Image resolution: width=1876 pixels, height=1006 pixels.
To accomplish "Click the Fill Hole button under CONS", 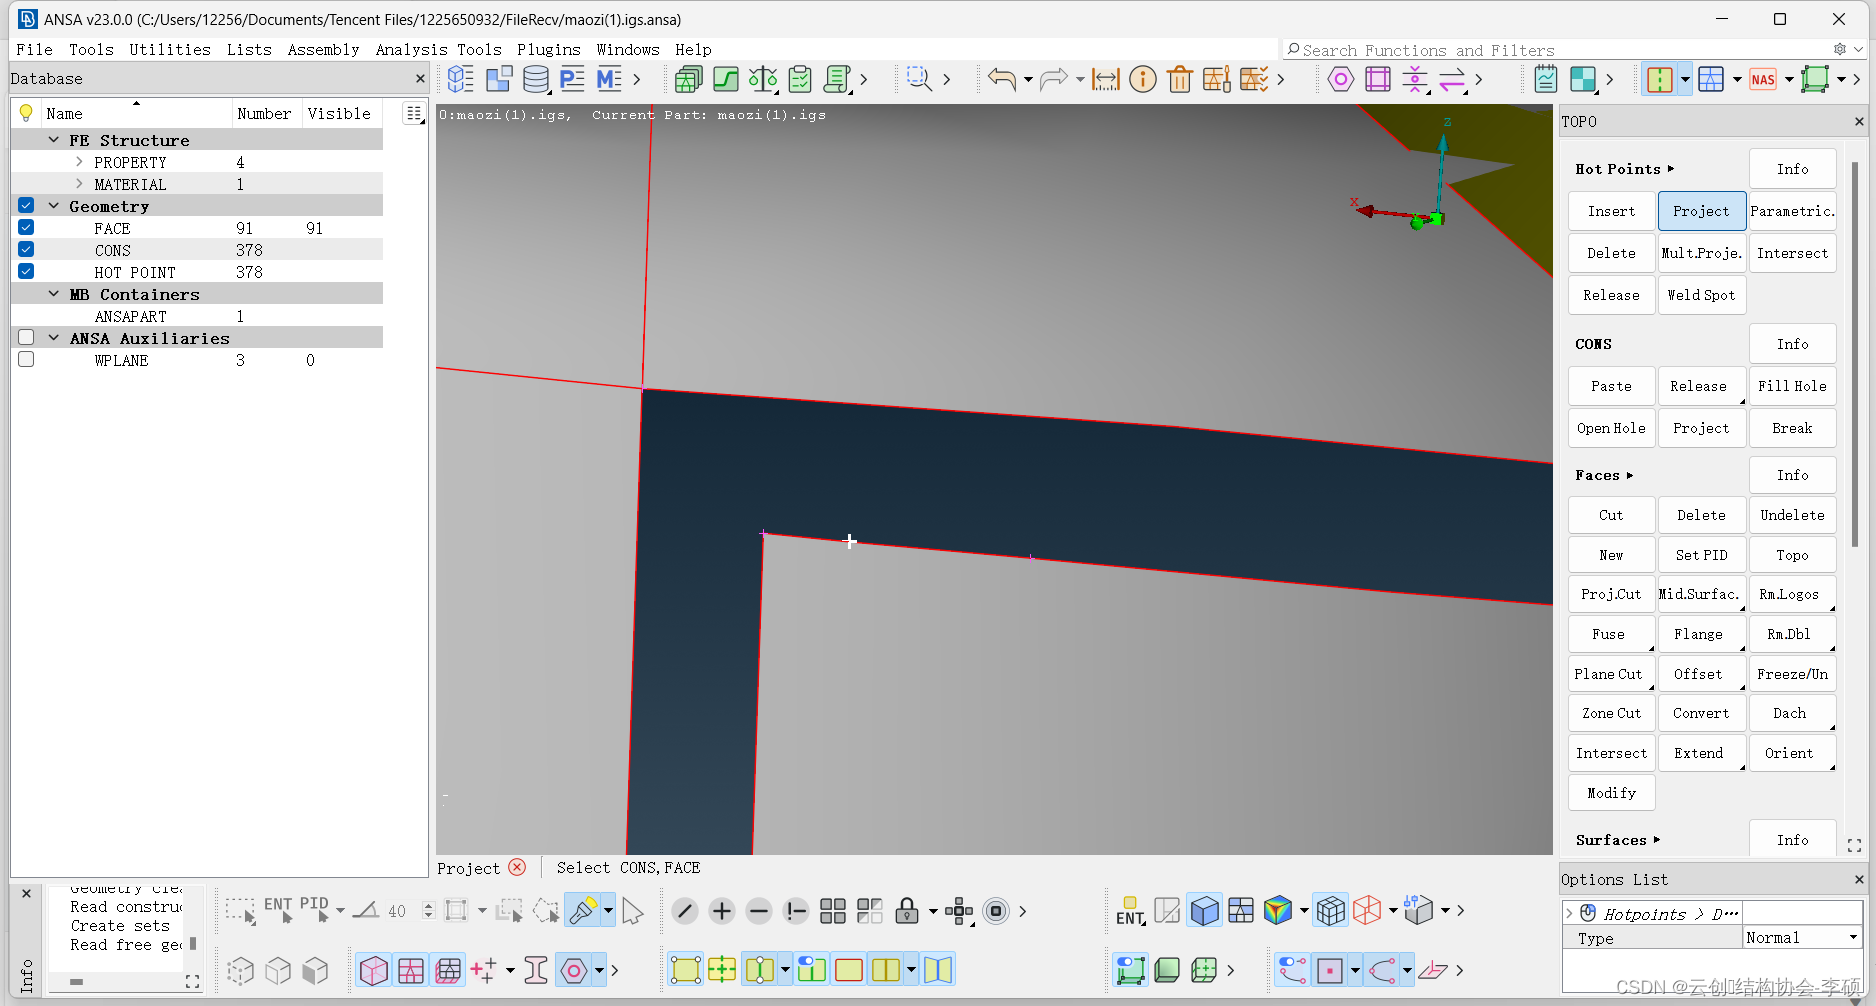I will click(x=1791, y=385).
